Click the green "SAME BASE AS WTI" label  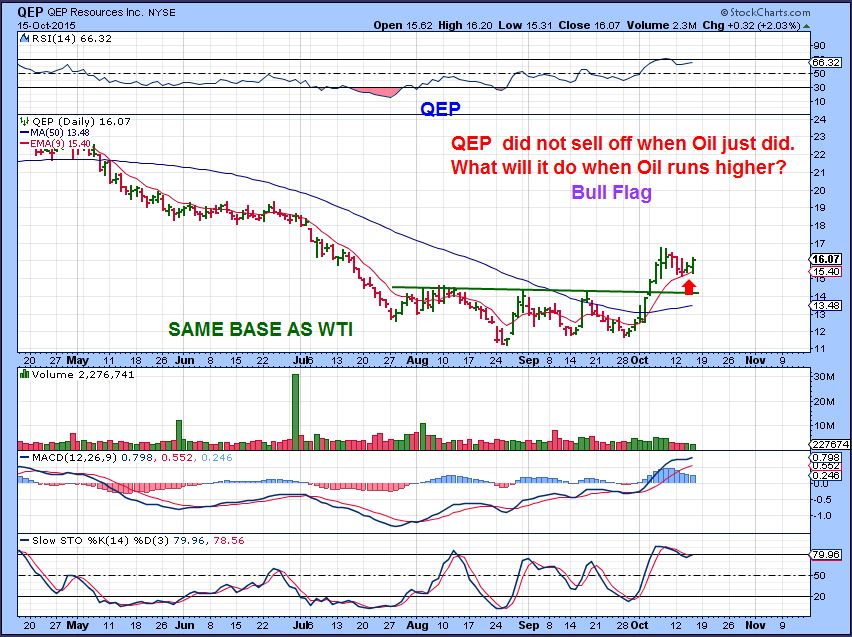[x=260, y=329]
